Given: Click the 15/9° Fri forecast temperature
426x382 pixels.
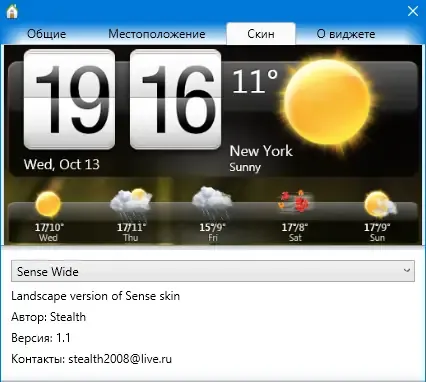Looking at the screenshot, I should click(212, 227).
